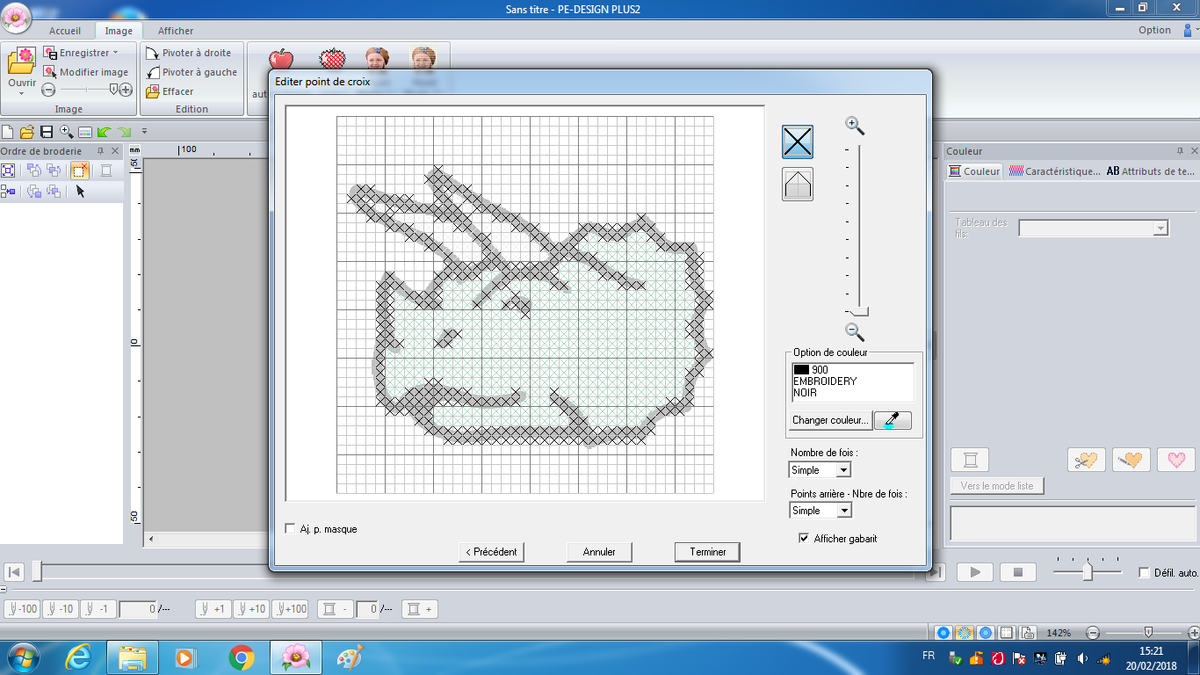Viewport: 1200px width, 675px height.
Task: Click the black 900 color swatch
Action: coord(801,370)
